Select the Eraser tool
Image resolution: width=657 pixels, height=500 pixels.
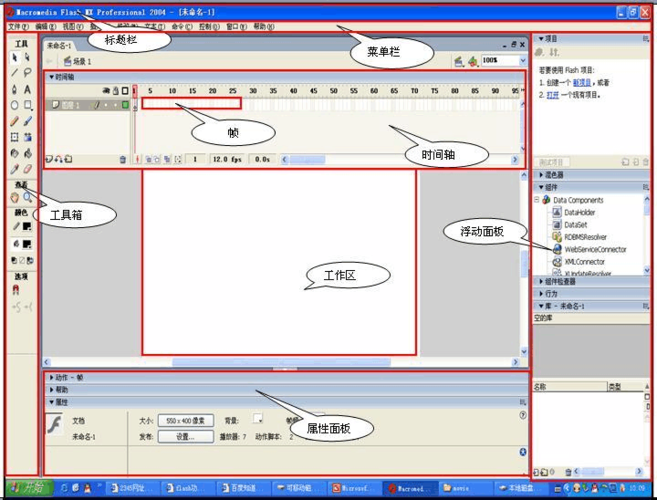28,169
